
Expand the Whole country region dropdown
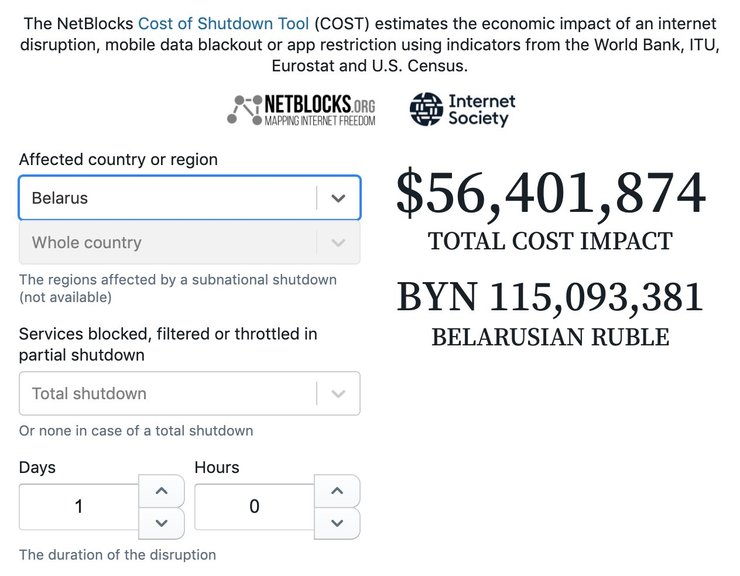pyautogui.click(x=338, y=242)
